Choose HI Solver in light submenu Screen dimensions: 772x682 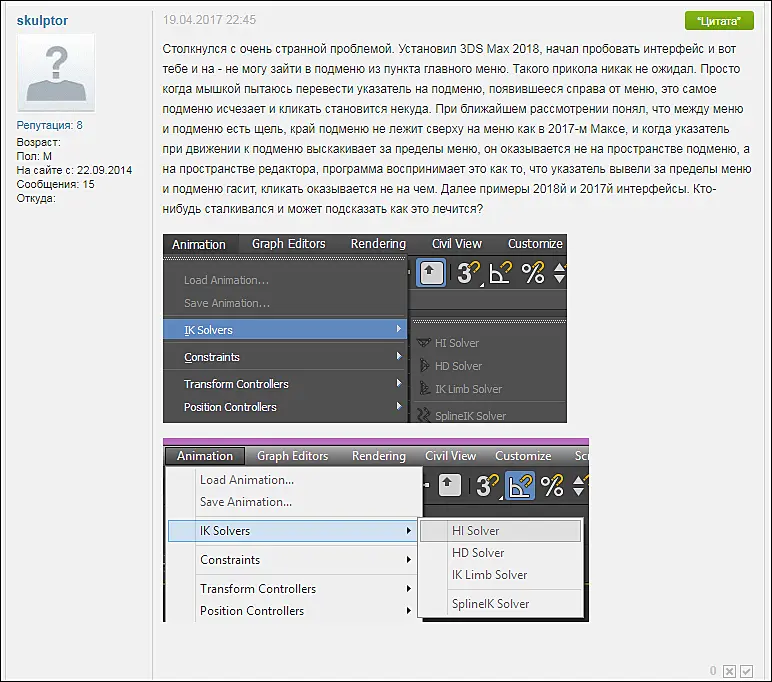tap(500, 531)
